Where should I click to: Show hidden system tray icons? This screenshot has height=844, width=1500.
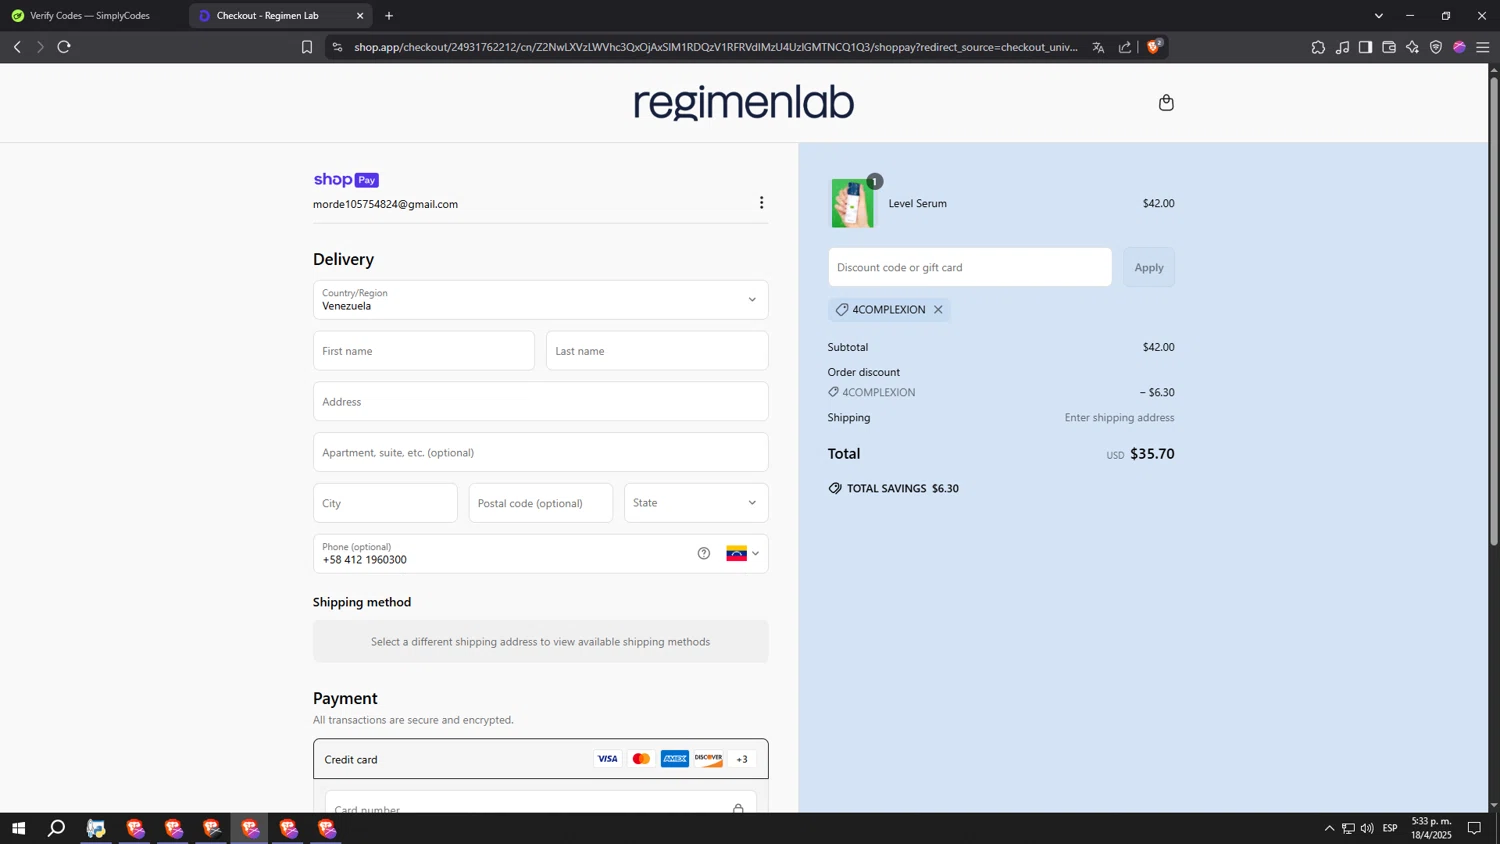[x=1329, y=828]
